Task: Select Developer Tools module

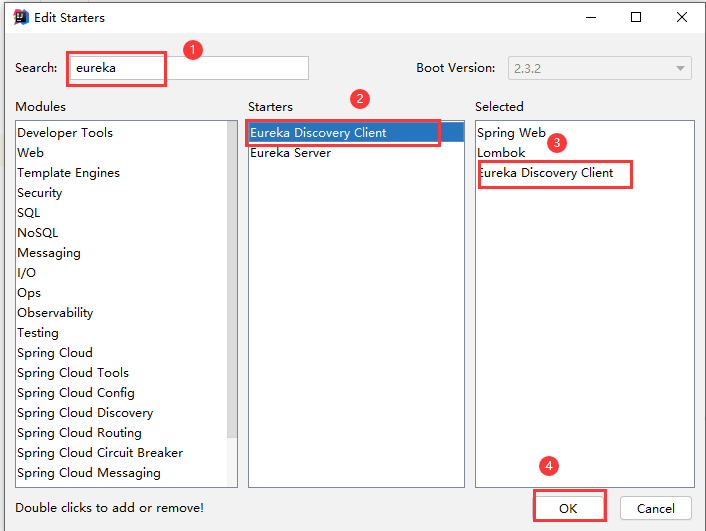Action: pyautogui.click(x=122, y=133)
